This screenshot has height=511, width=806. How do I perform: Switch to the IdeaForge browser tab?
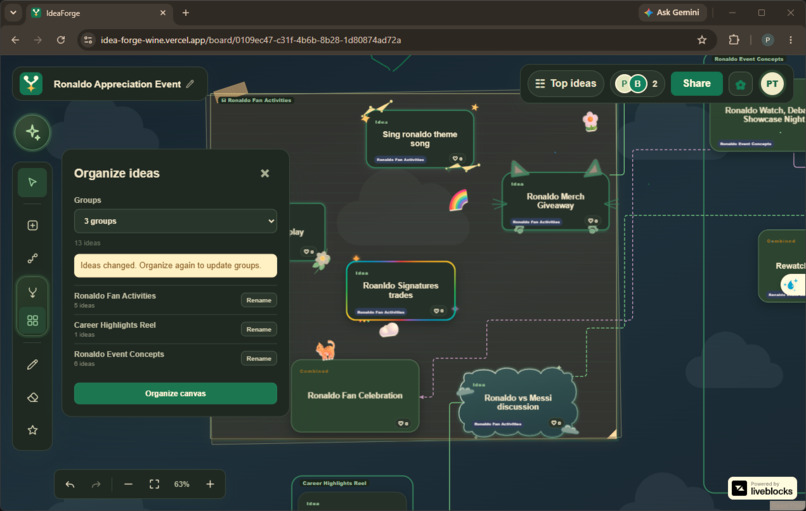(x=98, y=13)
